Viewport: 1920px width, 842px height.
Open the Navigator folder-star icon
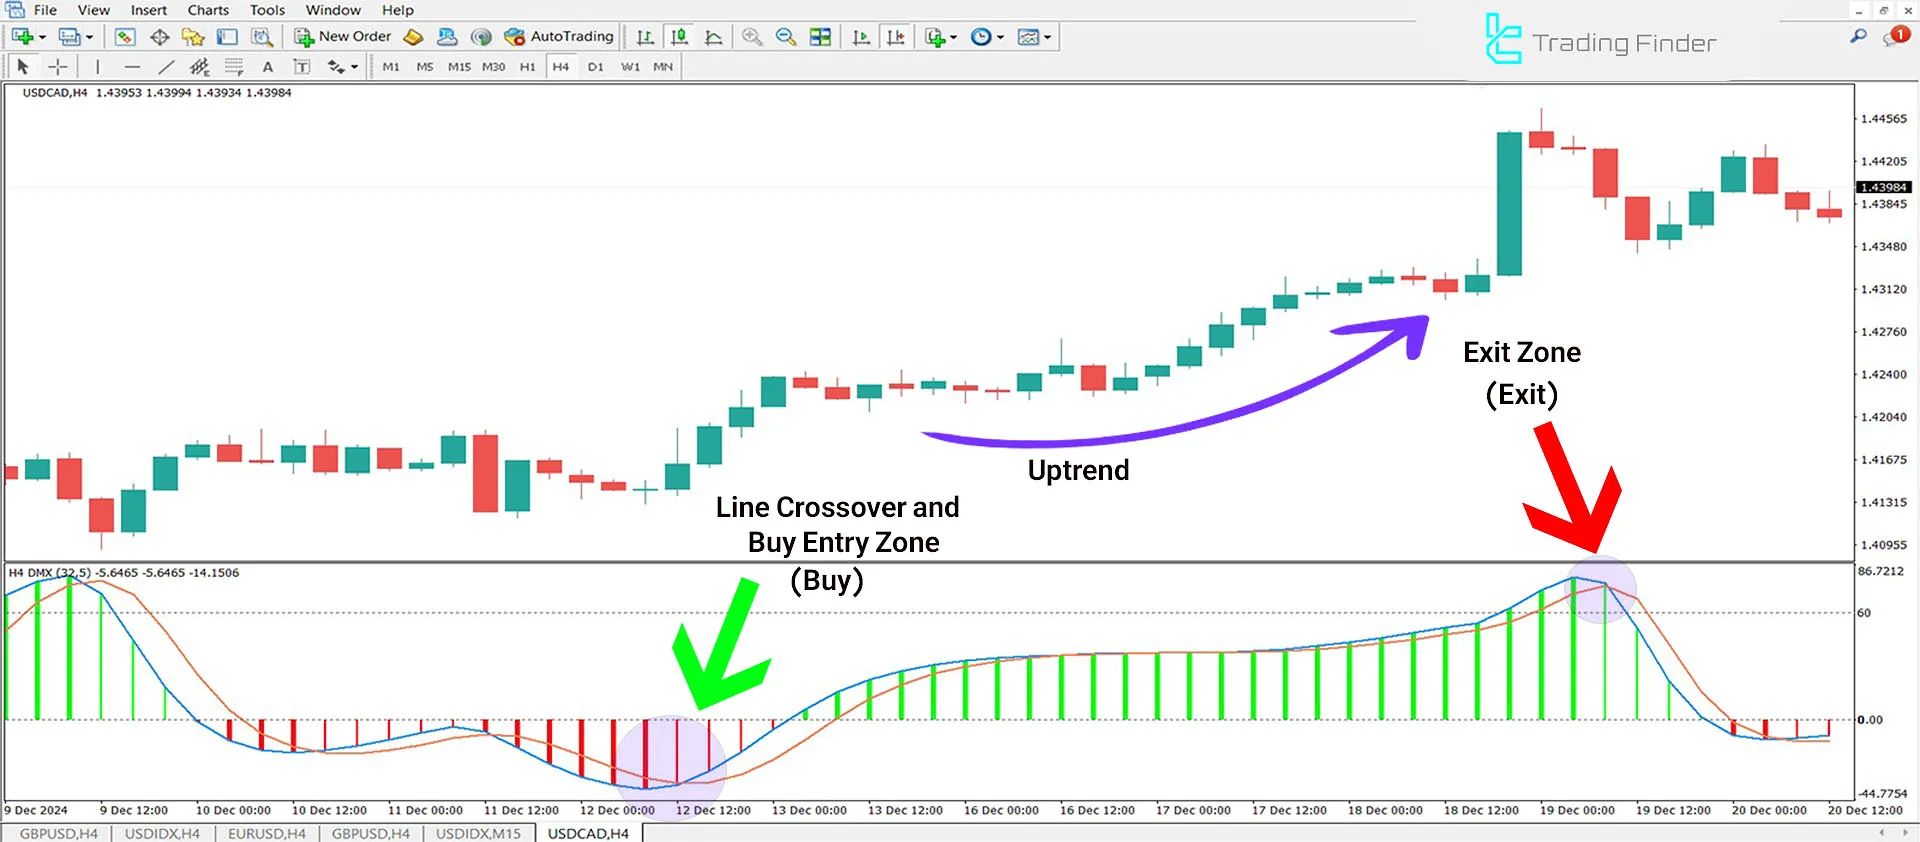(x=193, y=37)
